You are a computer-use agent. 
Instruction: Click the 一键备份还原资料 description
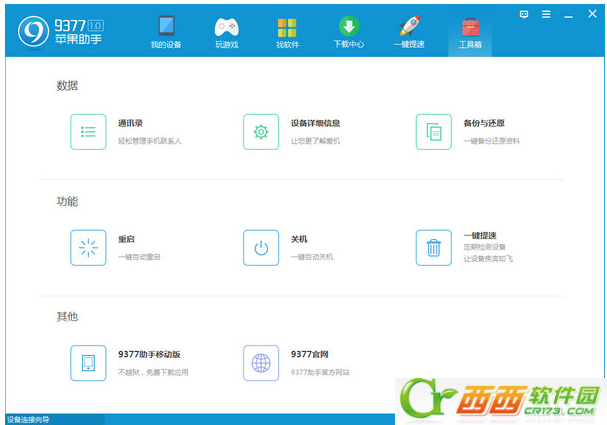492,141
